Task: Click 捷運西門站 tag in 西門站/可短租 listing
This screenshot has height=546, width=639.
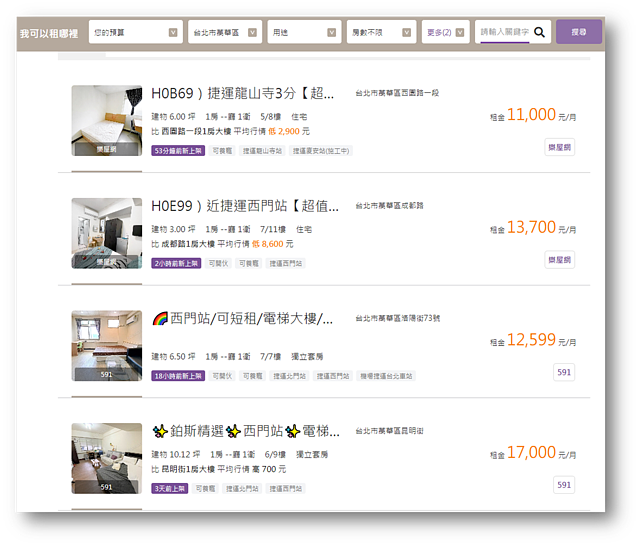Action: point(333,376)
